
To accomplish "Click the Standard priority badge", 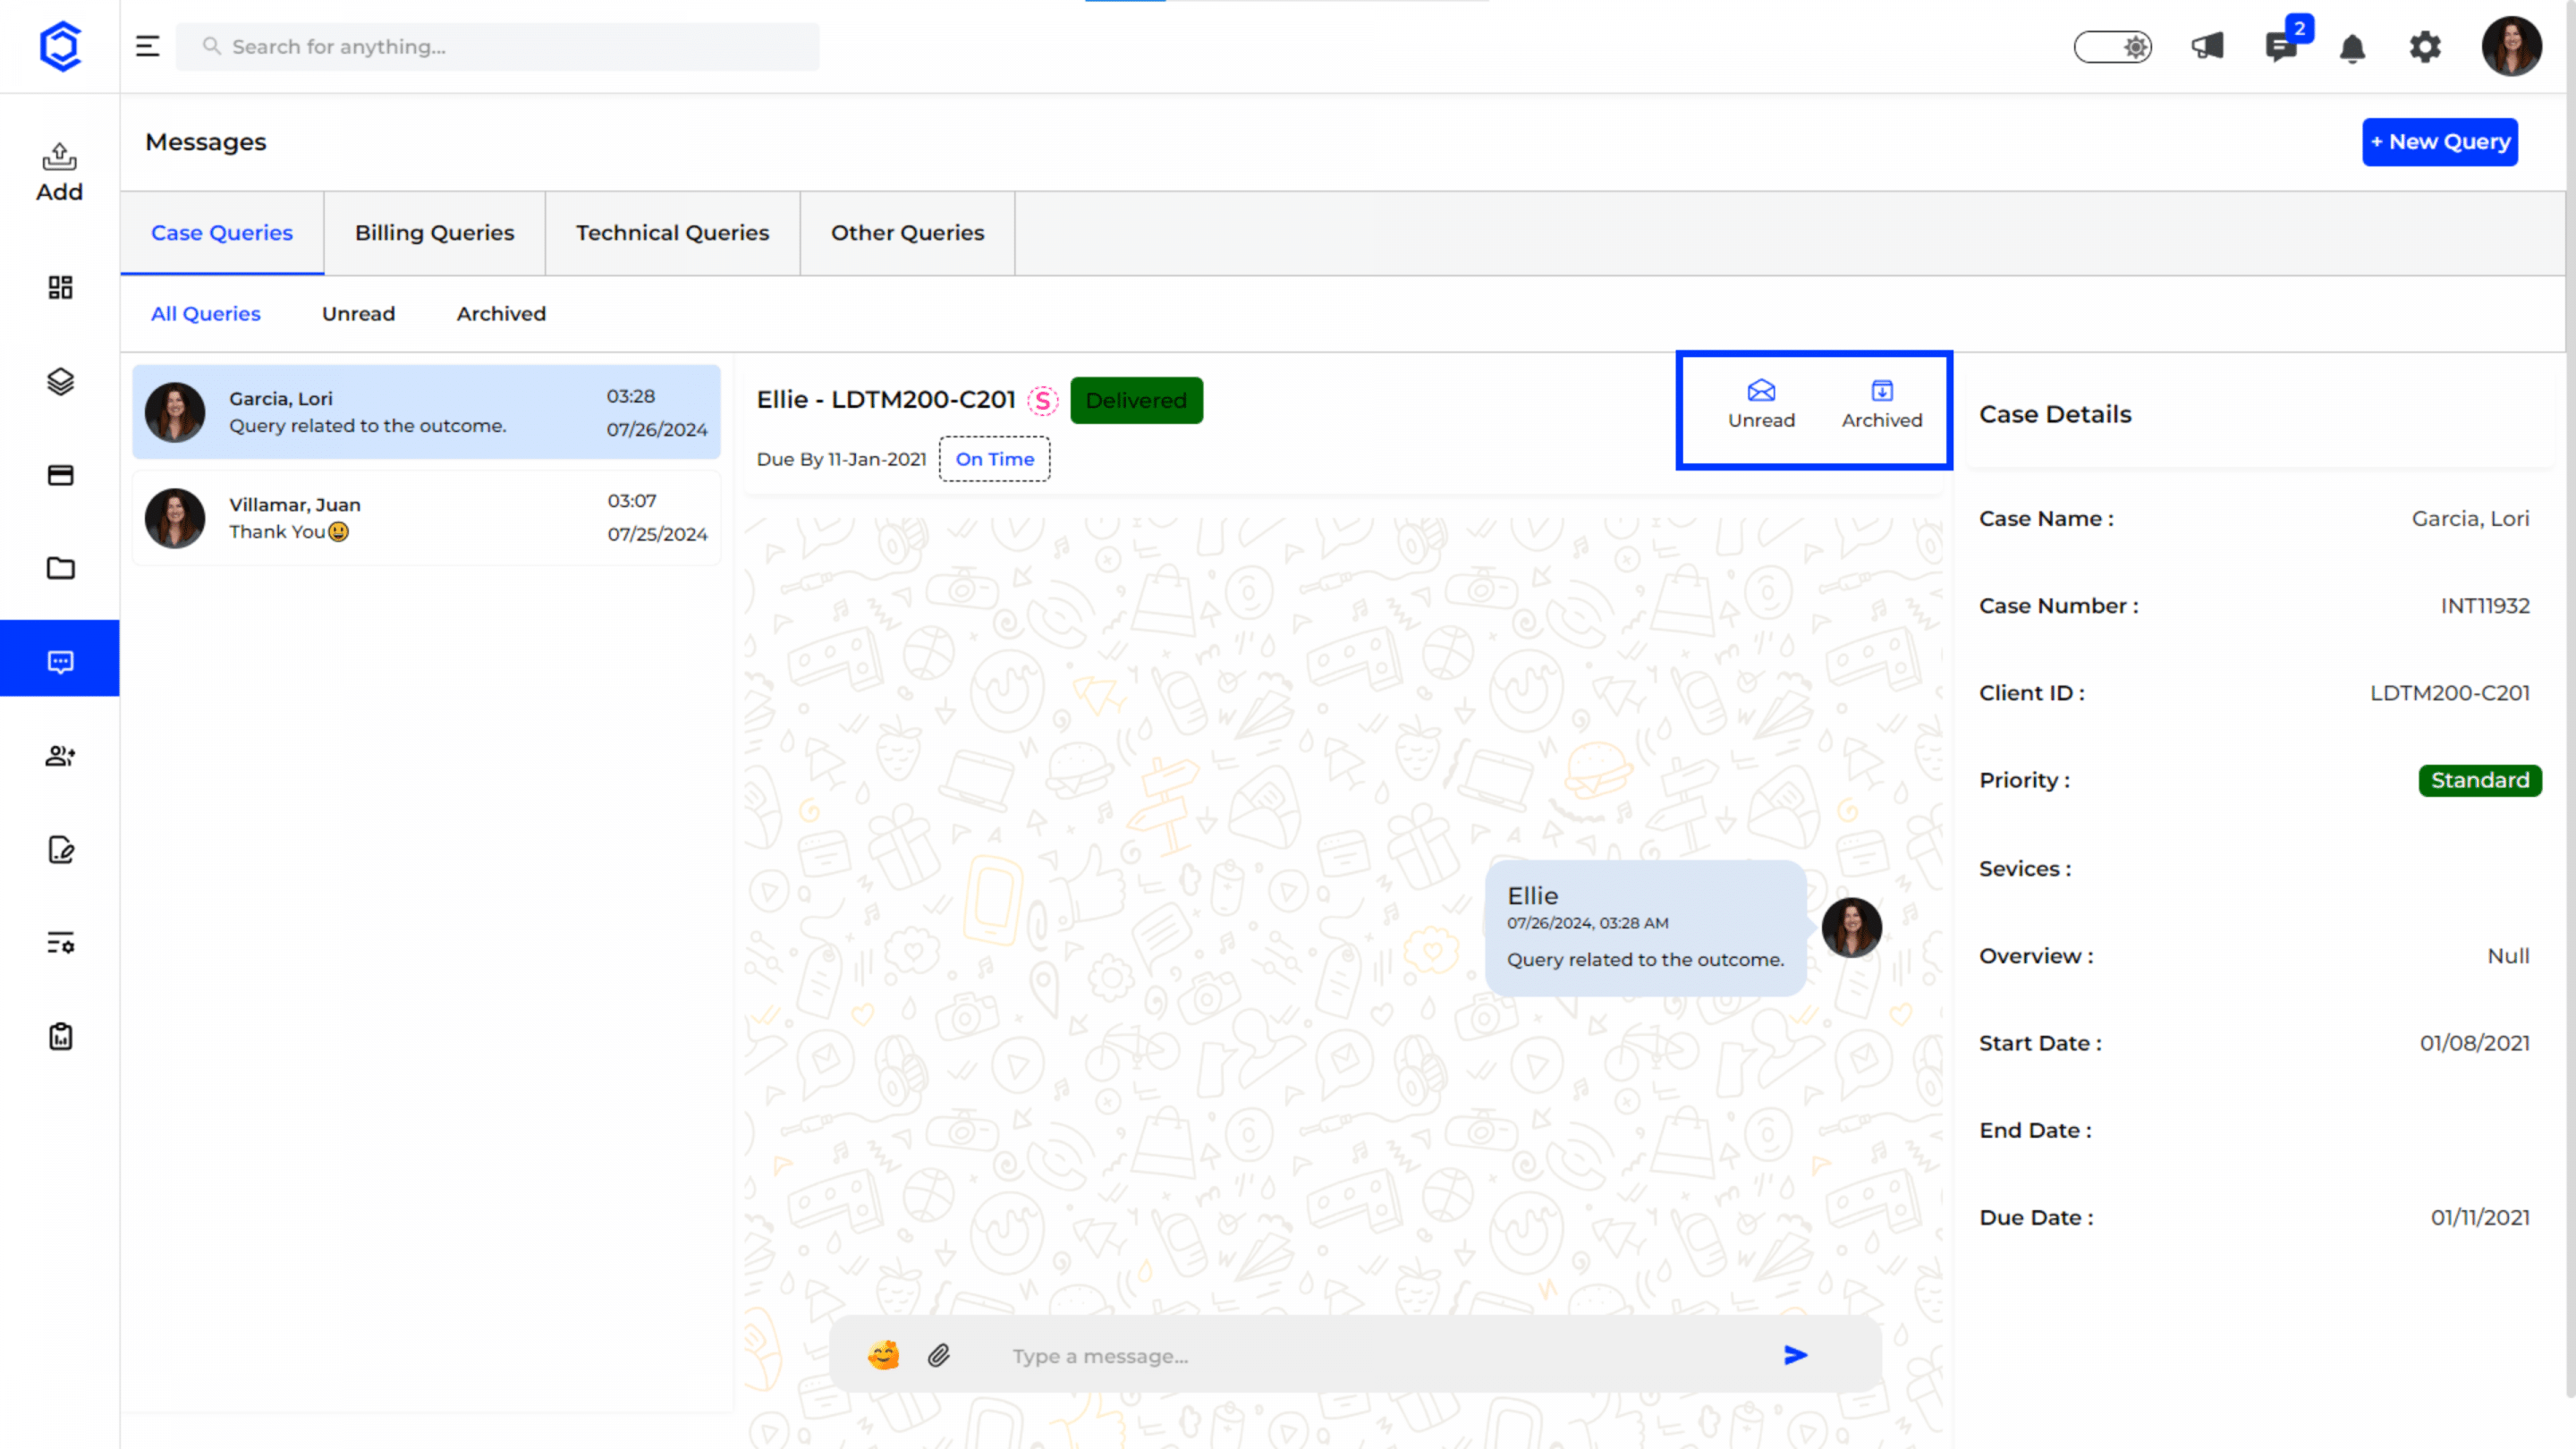I will point(2480,780).
